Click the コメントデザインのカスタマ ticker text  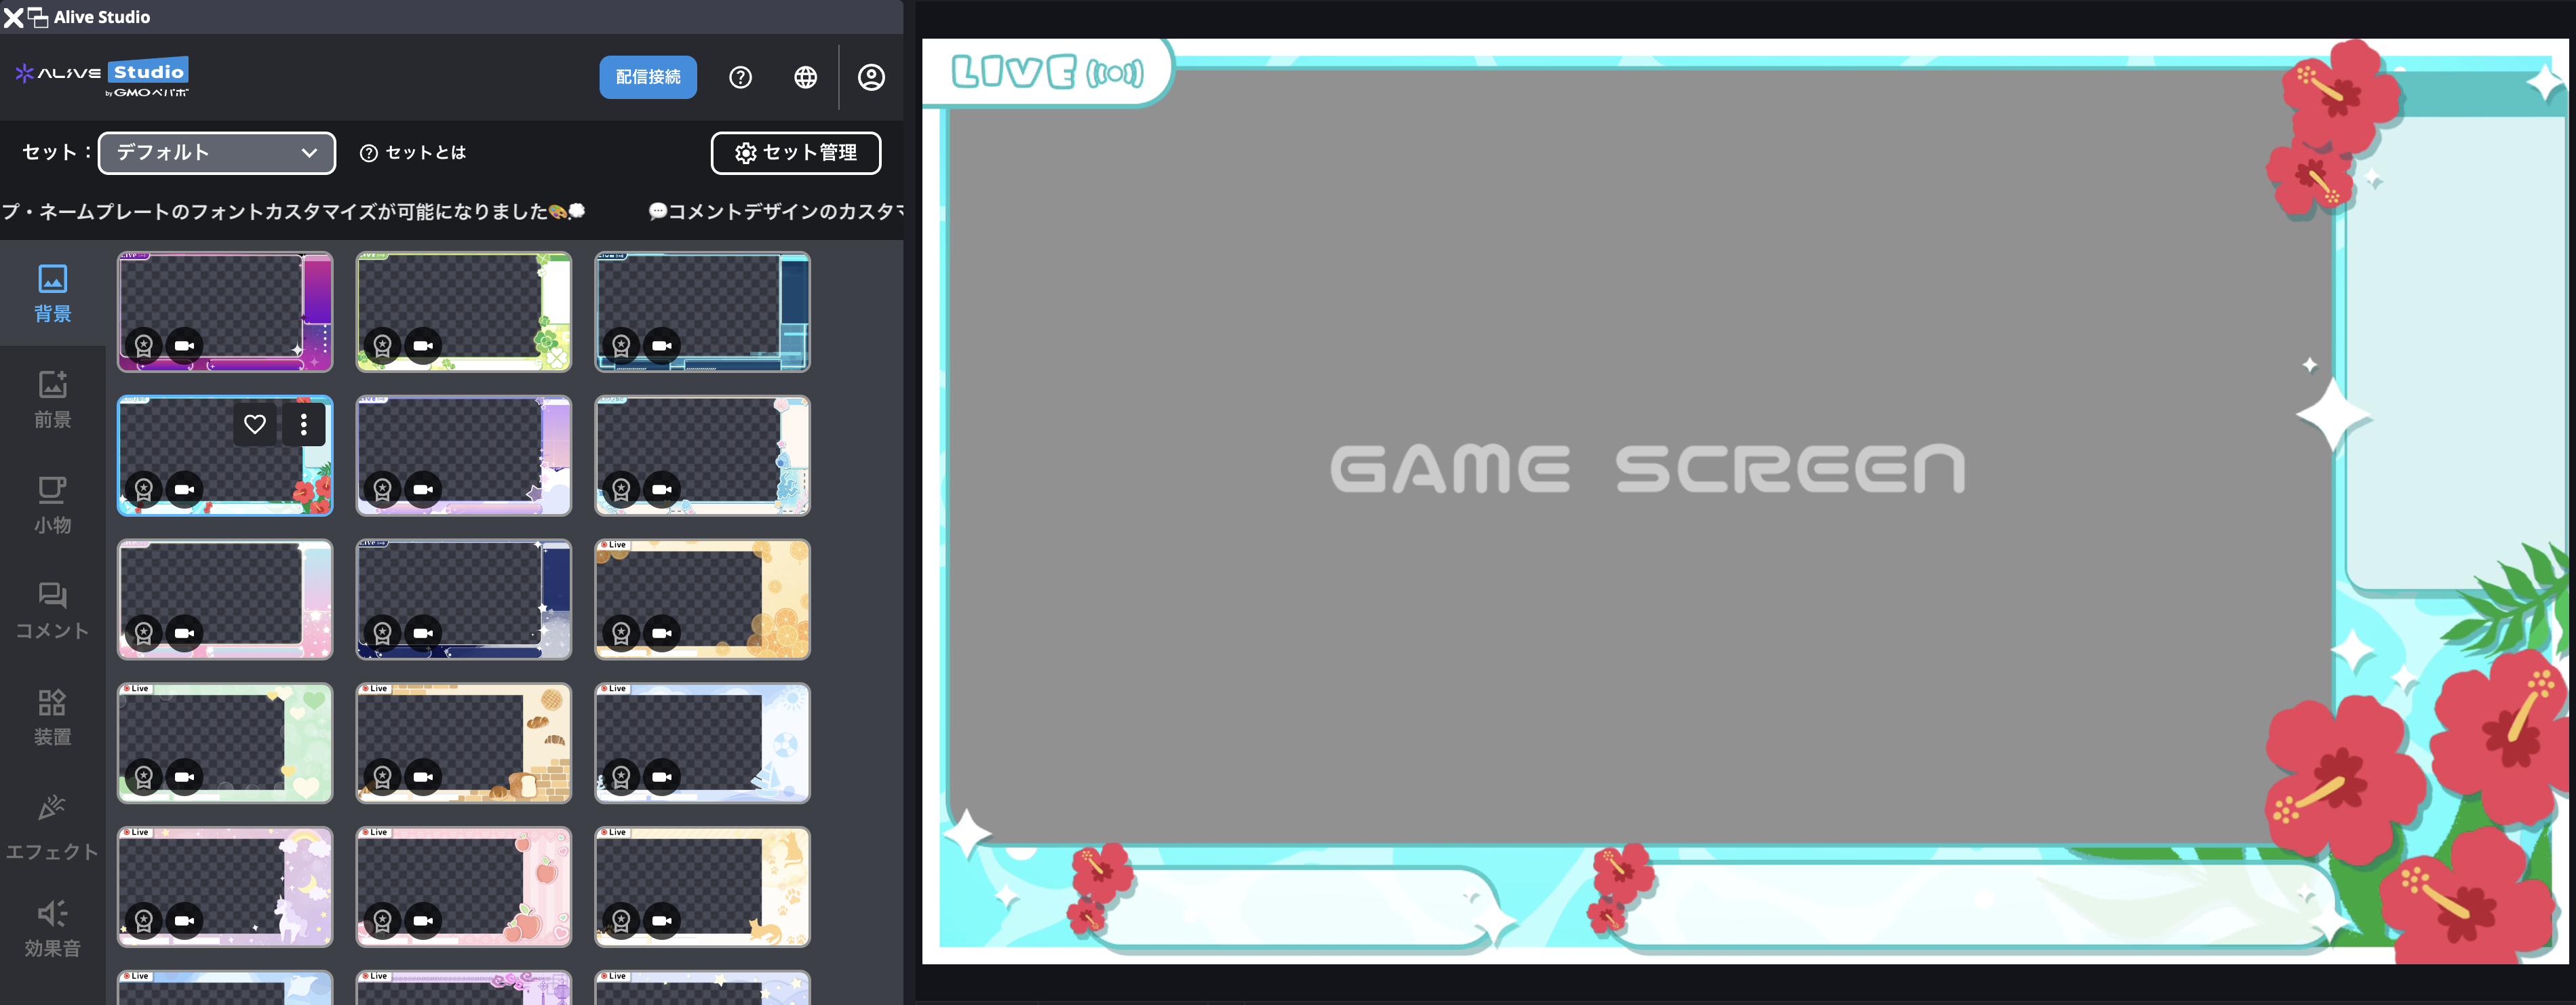(776, 211)
